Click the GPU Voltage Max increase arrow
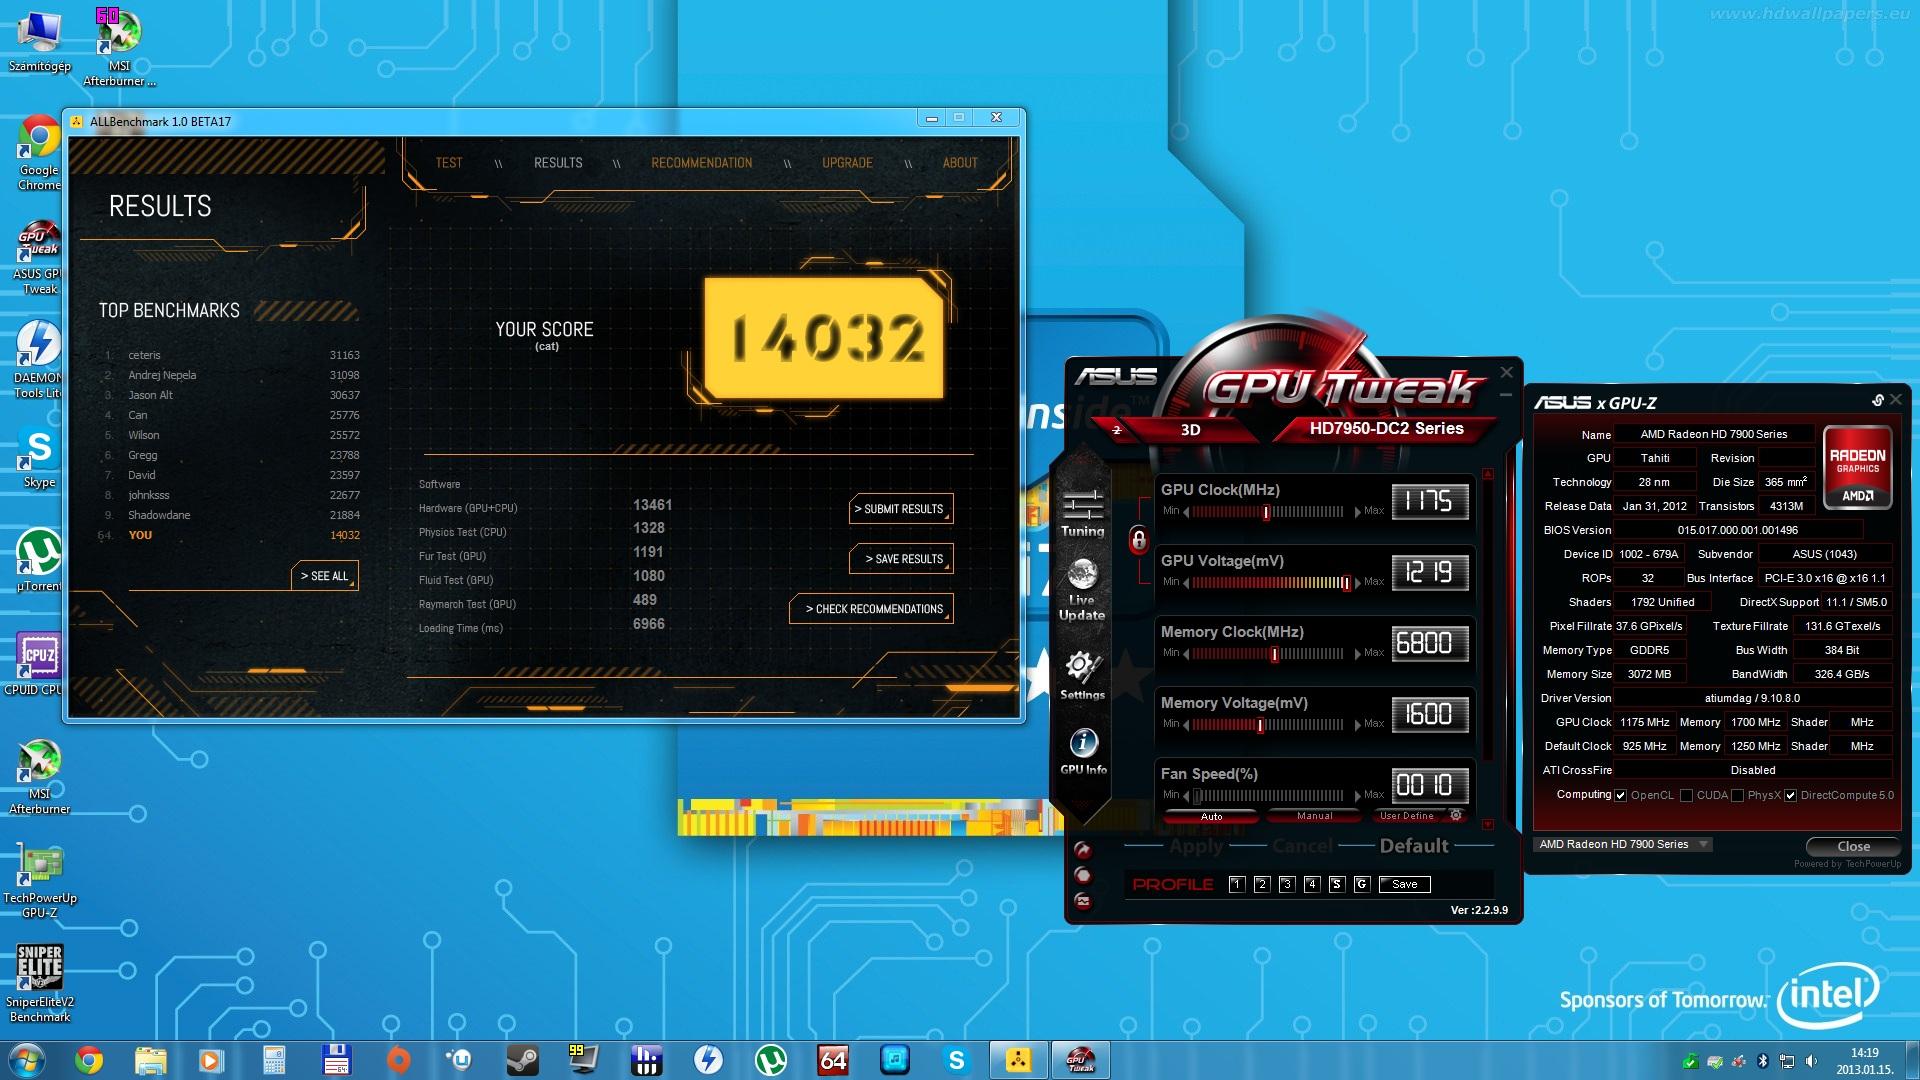This screenshot has height=1080, width=1920. tap(1357, 583)
